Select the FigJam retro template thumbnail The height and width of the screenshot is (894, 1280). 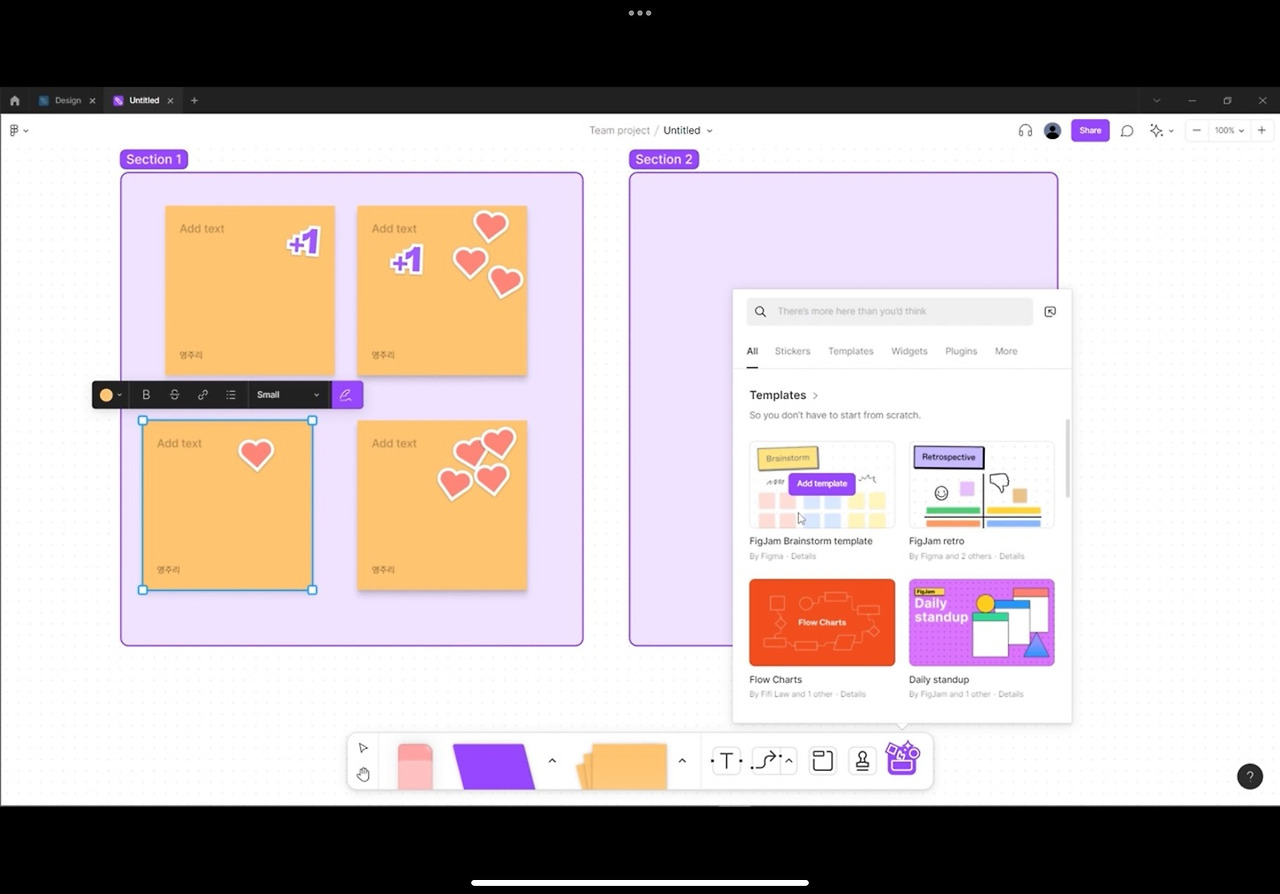coord(981,485)
